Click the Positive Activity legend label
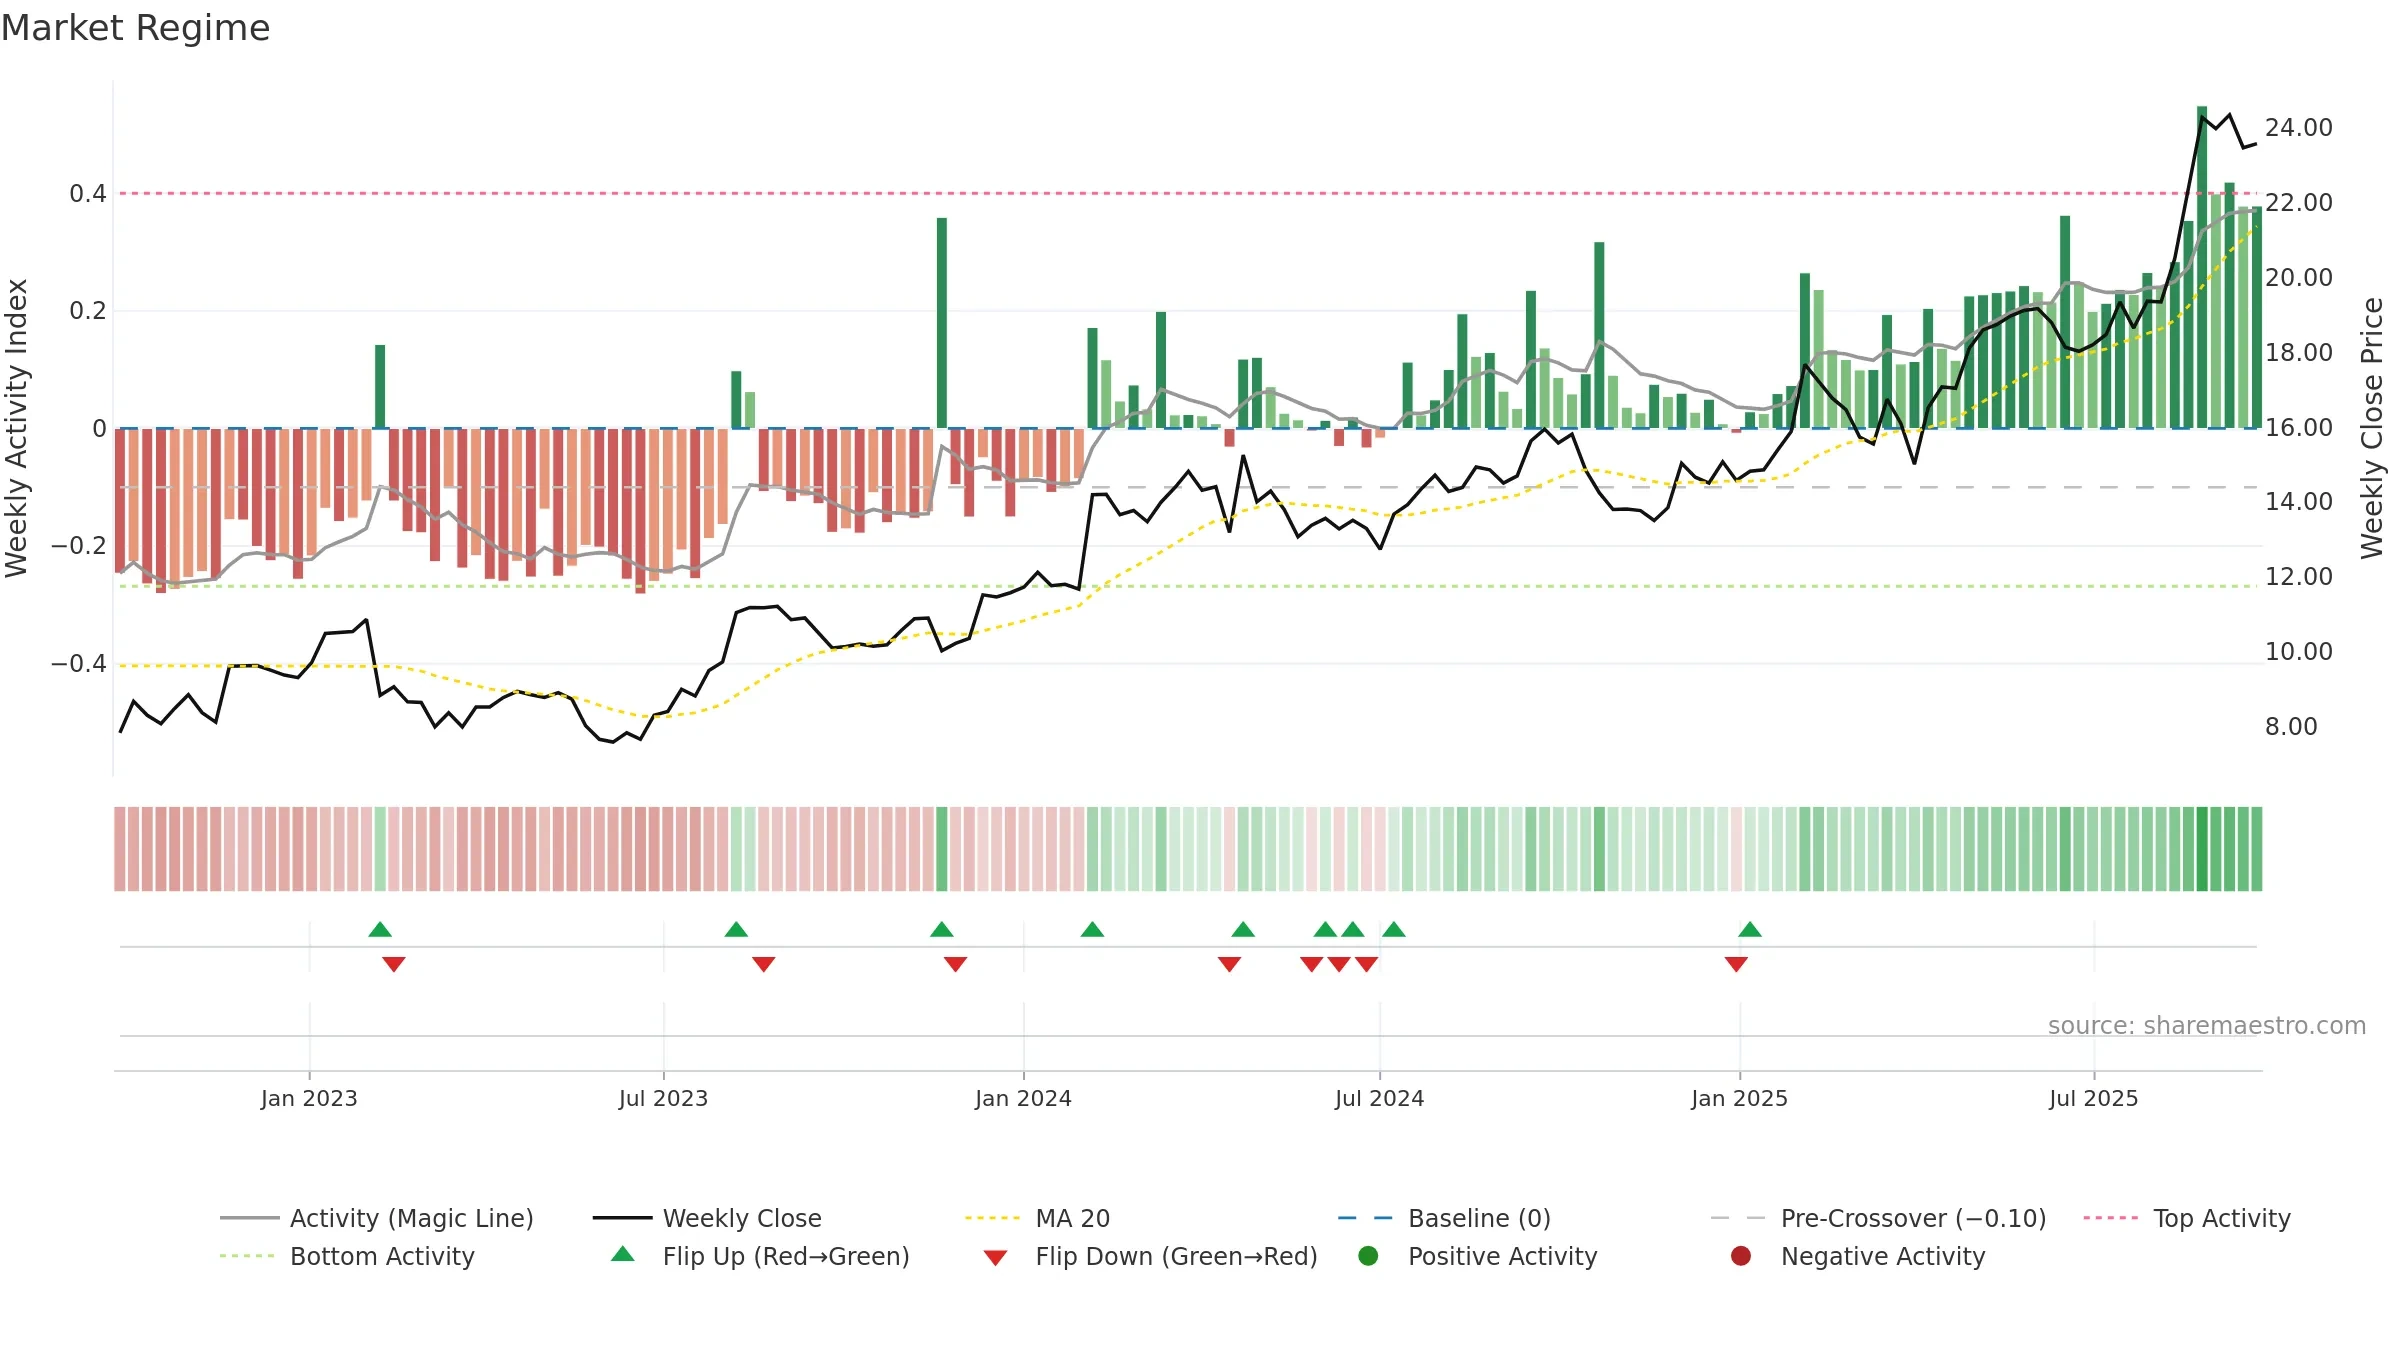This screenshot has height=1350, width=2400. pos(1503,1256)
